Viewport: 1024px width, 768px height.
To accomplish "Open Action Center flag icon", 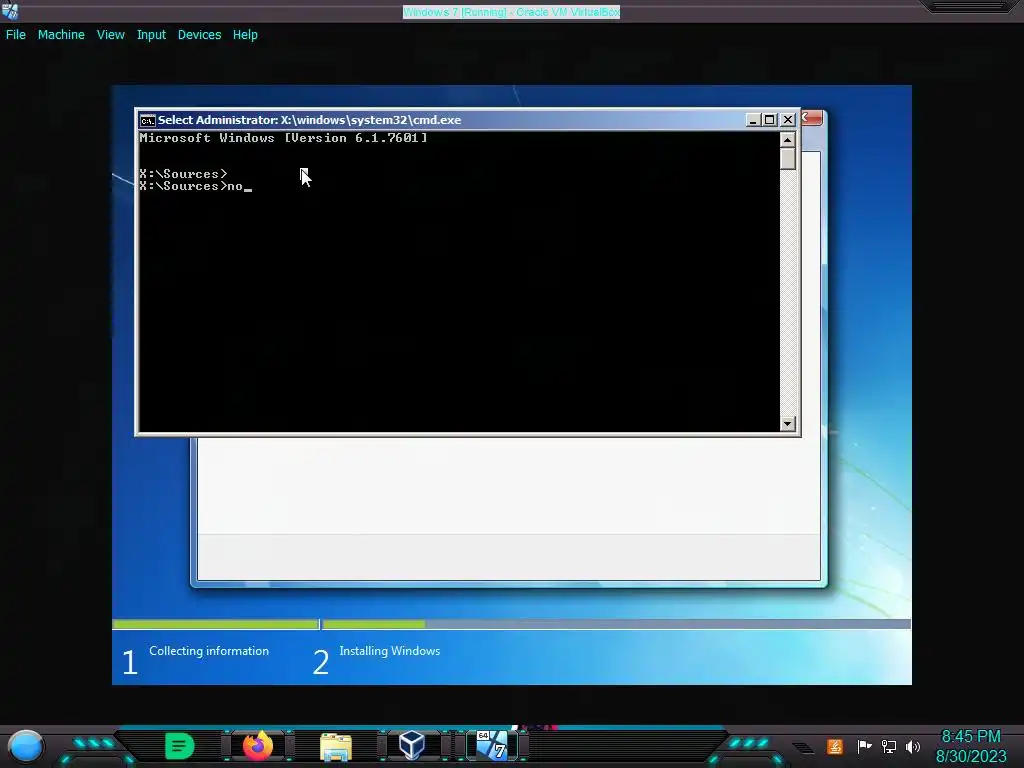I will [x=864, y=746].
